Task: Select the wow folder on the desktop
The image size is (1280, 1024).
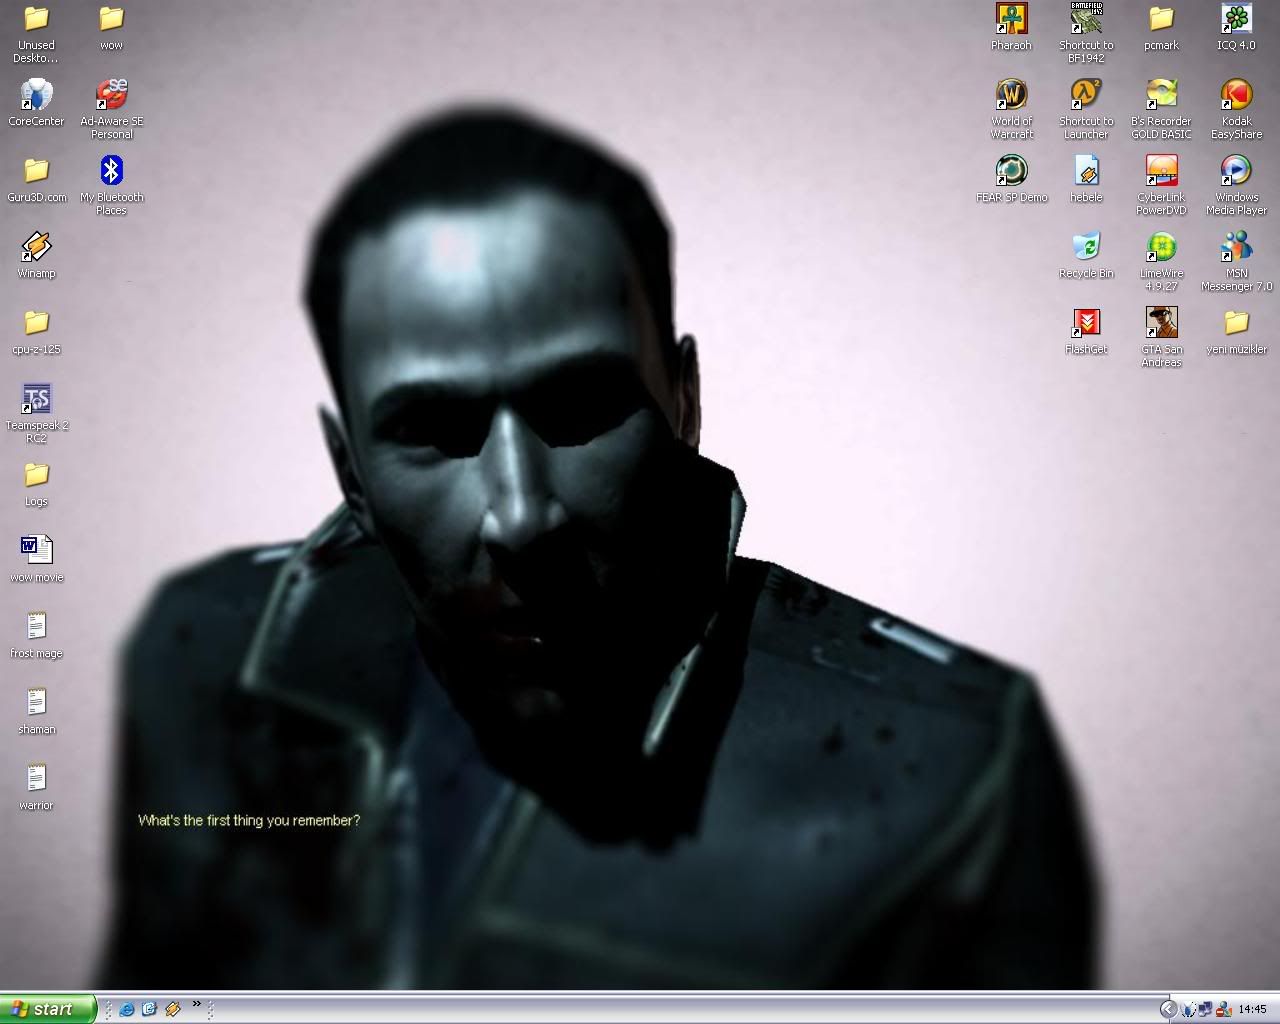Action: point(111,19)
